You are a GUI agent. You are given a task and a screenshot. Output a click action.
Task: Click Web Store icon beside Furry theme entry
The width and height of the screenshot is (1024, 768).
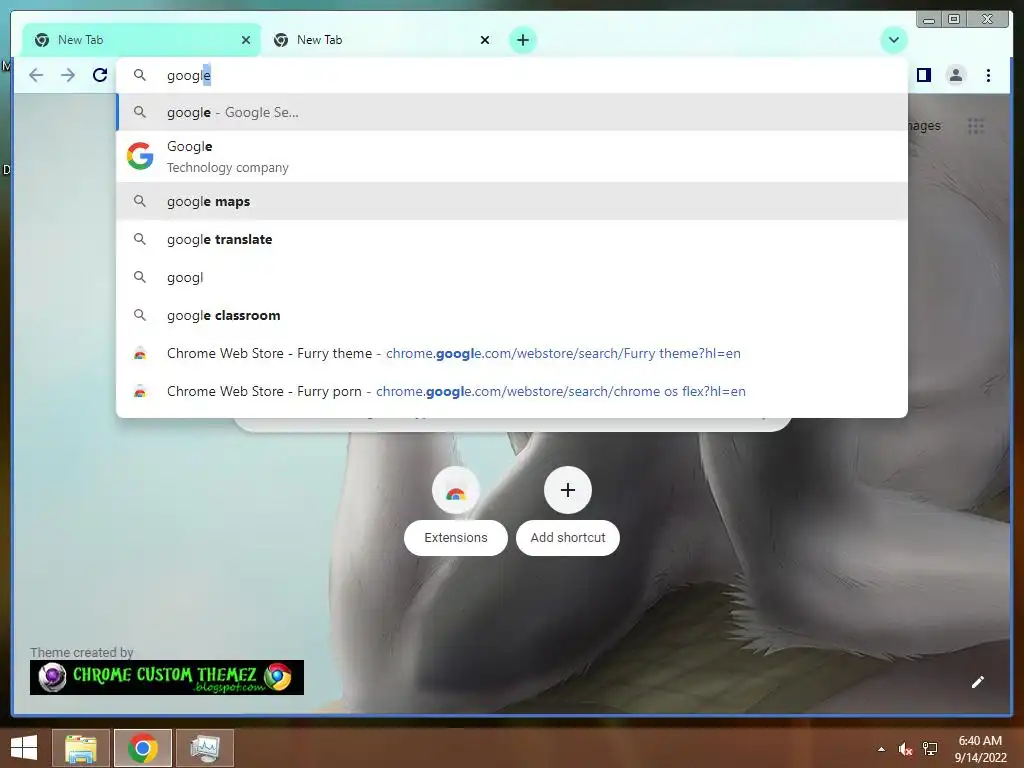click(x=140, y=354)
